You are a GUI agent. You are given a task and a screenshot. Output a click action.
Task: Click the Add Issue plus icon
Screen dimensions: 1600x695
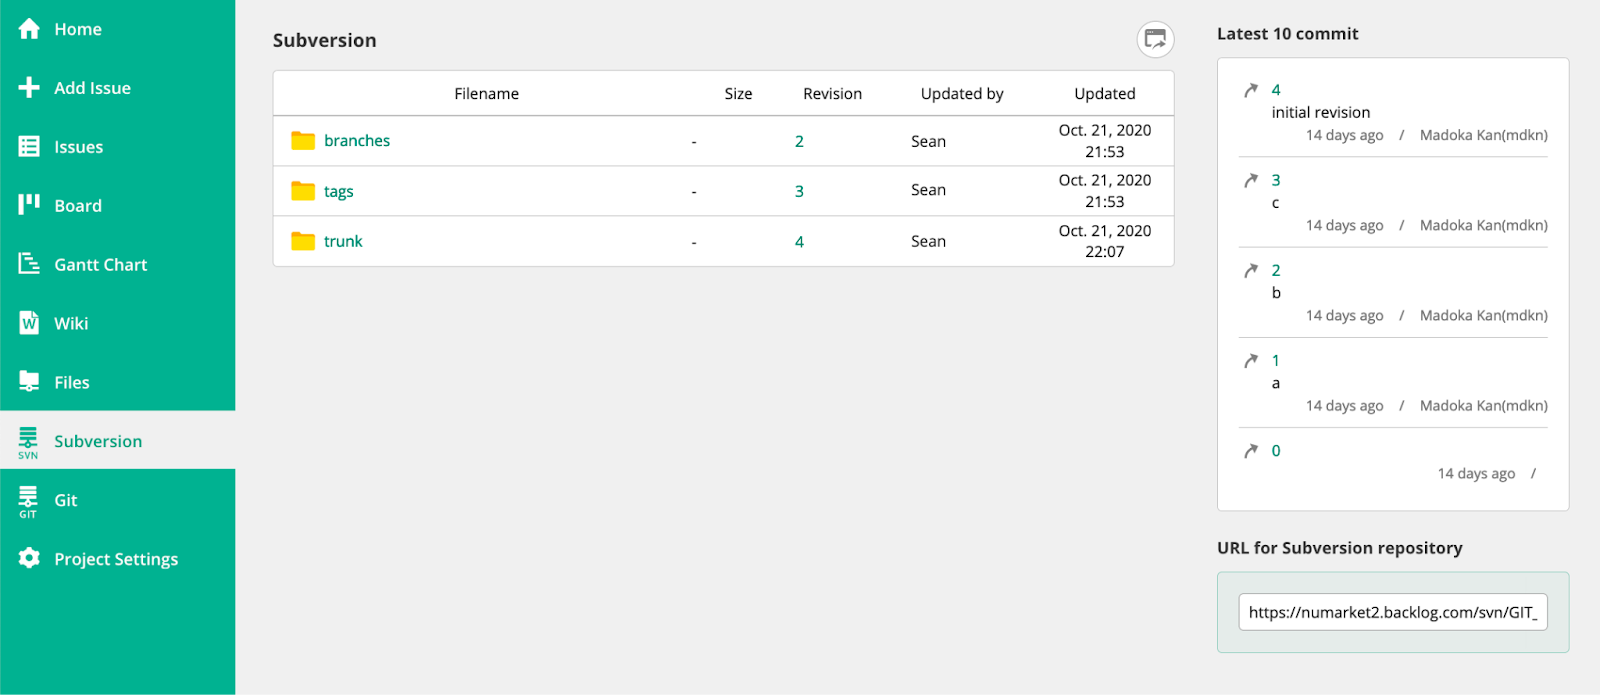29,88
